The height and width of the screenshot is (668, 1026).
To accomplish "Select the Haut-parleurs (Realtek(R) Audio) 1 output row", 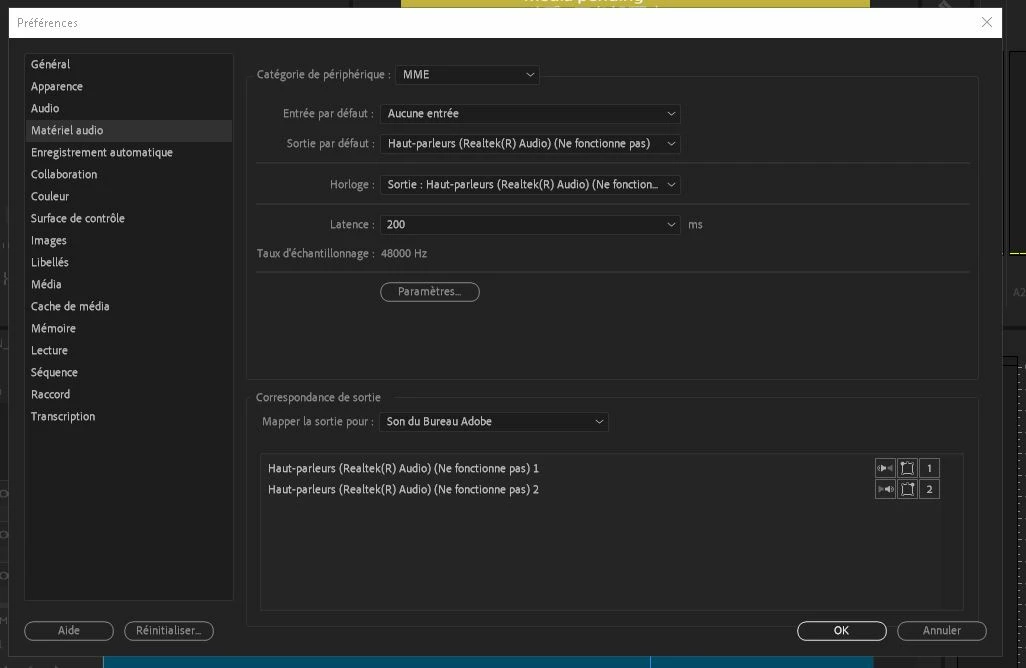I will (x=403, y=468).
